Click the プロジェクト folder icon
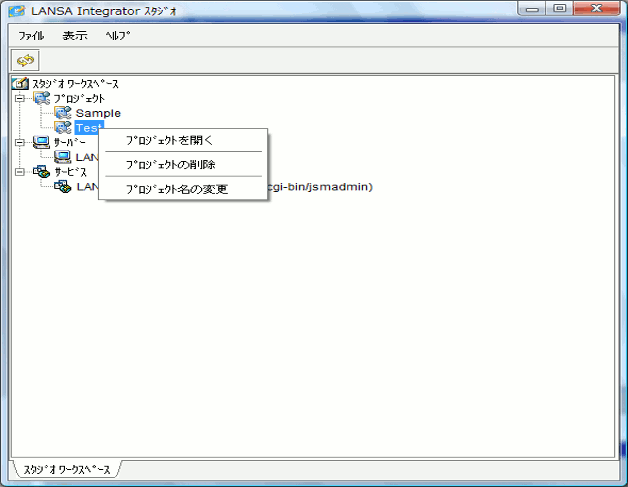 (x=42, y=98)
